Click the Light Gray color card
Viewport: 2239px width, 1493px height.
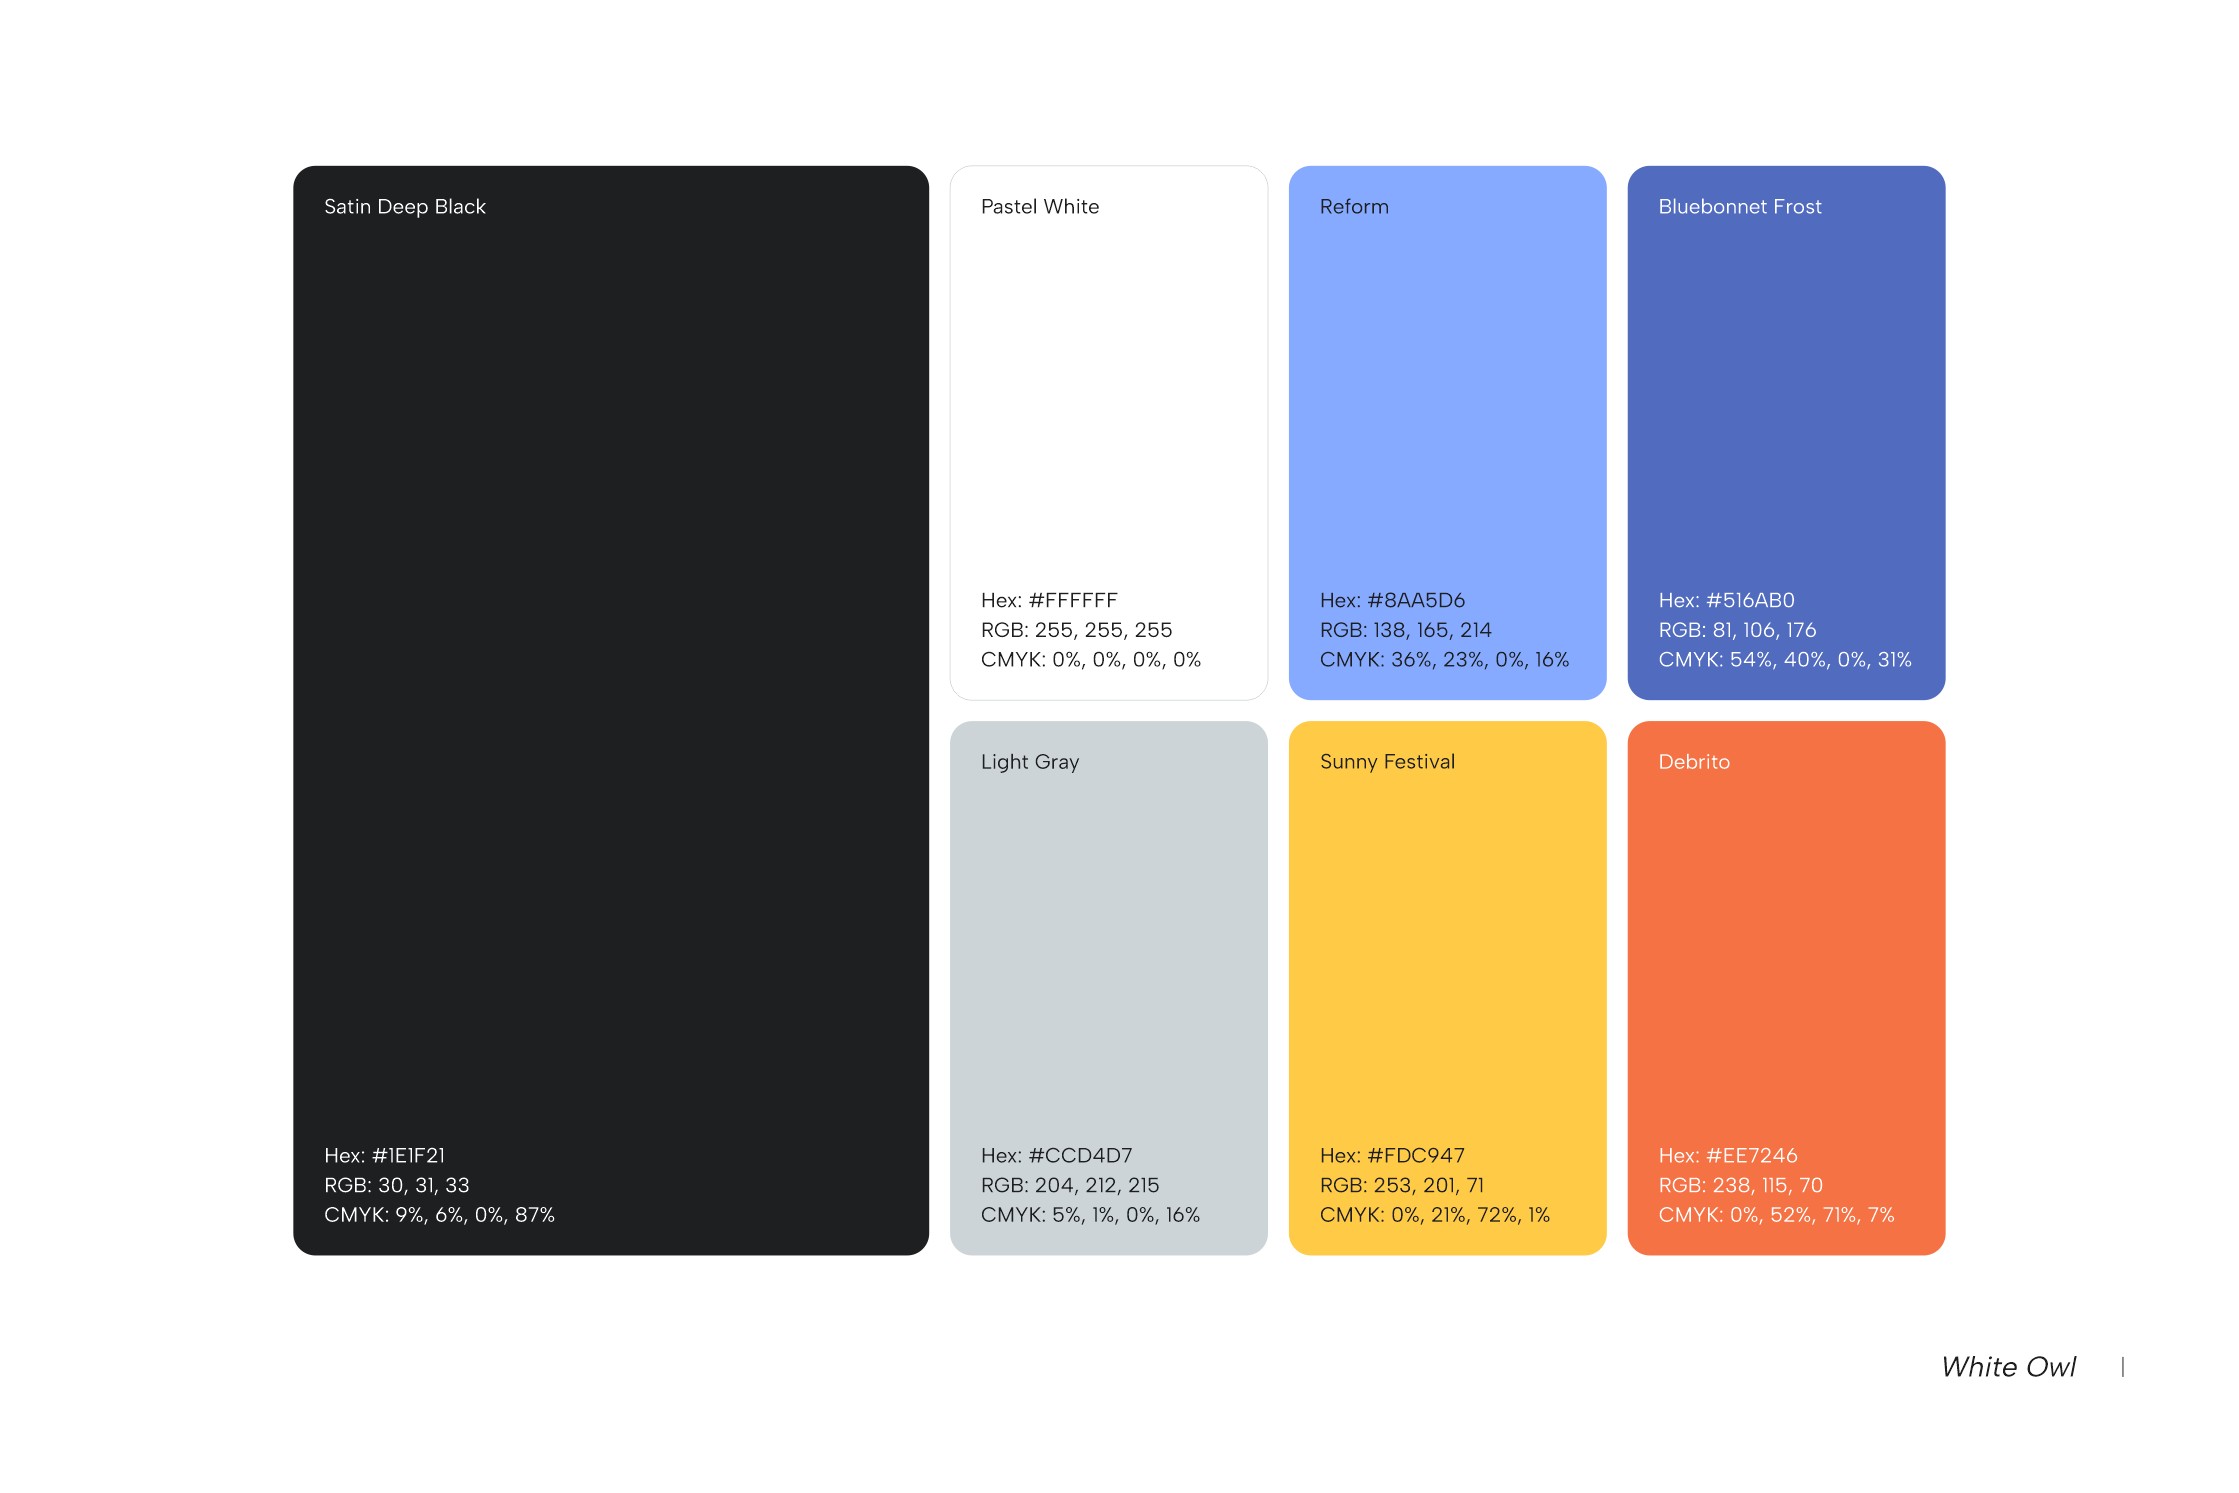click(1108, 960)
